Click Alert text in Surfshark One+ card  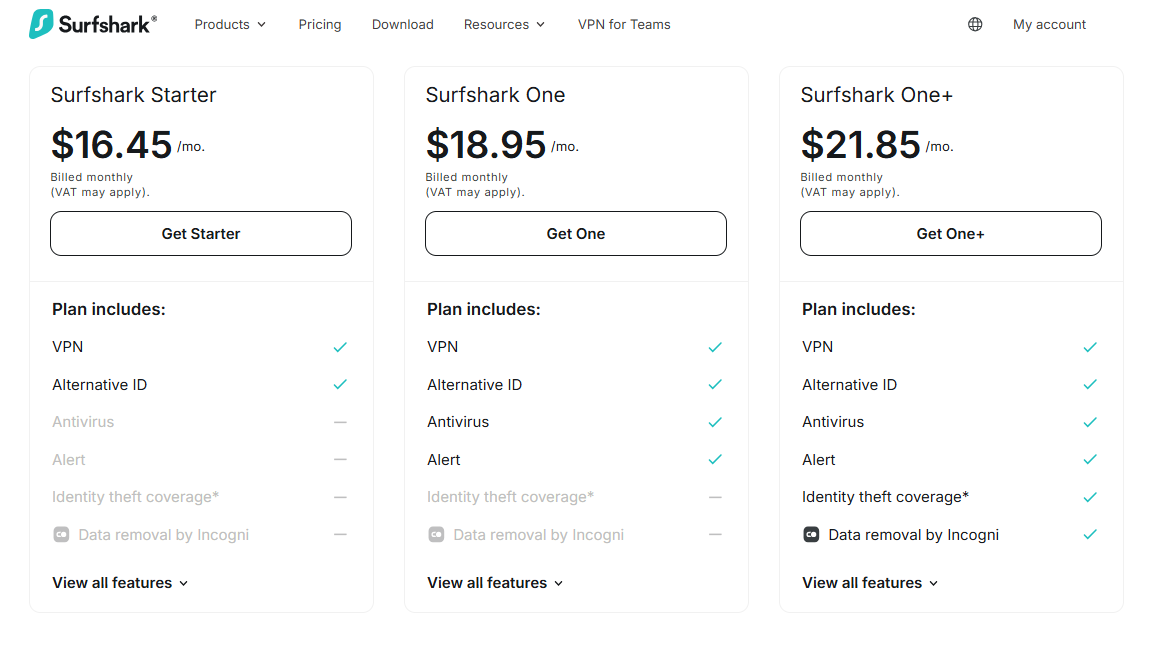point(819,459)
